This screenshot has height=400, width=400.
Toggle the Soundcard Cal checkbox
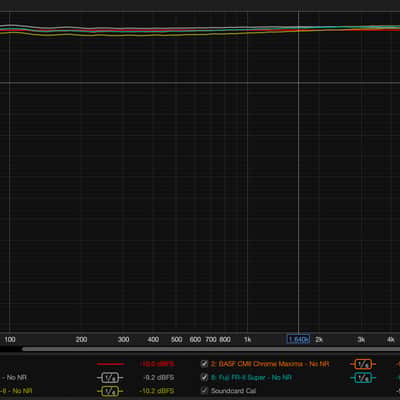click(204, 390)
